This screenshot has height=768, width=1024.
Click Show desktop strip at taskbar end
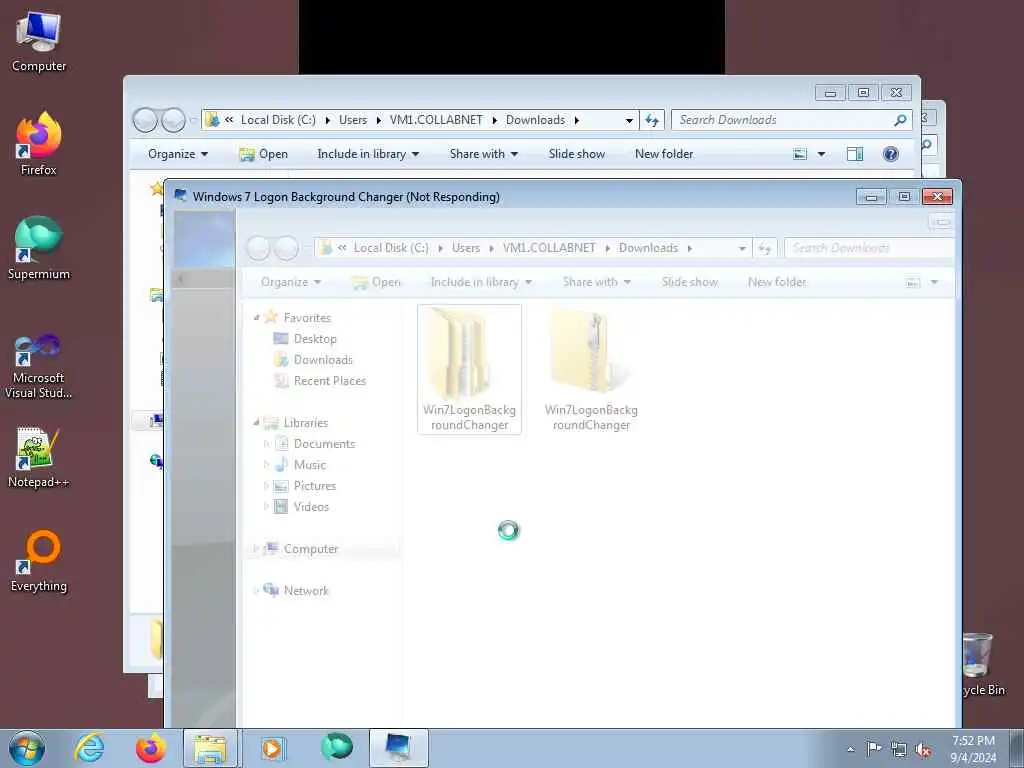1017,748
